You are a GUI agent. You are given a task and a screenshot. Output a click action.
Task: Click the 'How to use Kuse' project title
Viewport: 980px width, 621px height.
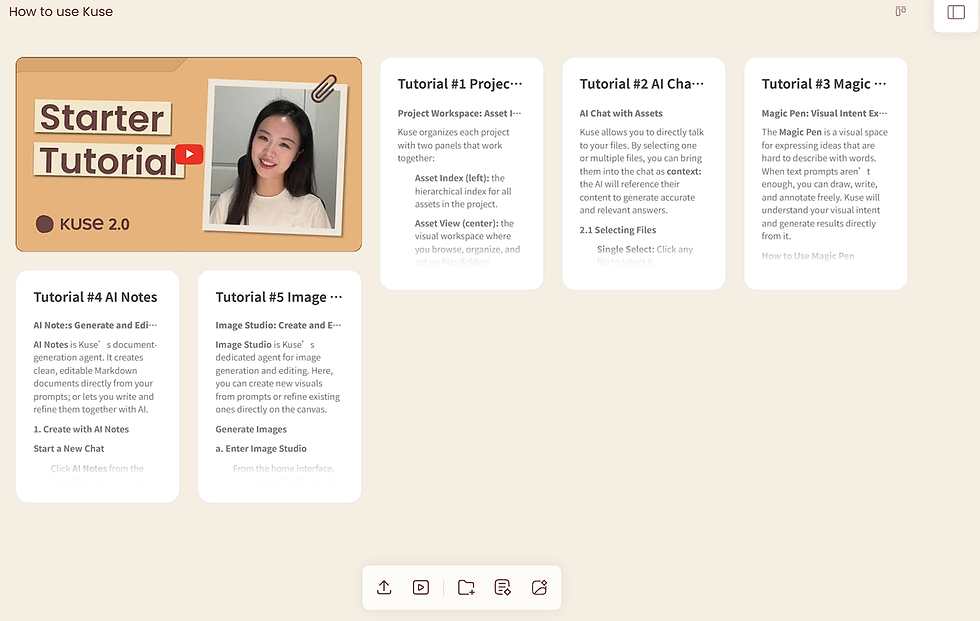coord(61,12)
